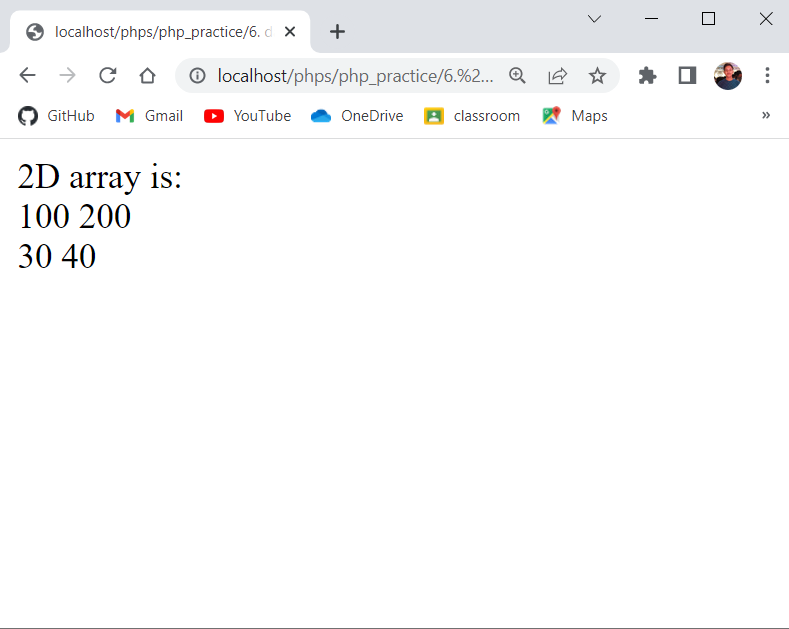The height and width of the screenshot is (629, 789).
Task: View site information icon in address bar
Action: 197,76
